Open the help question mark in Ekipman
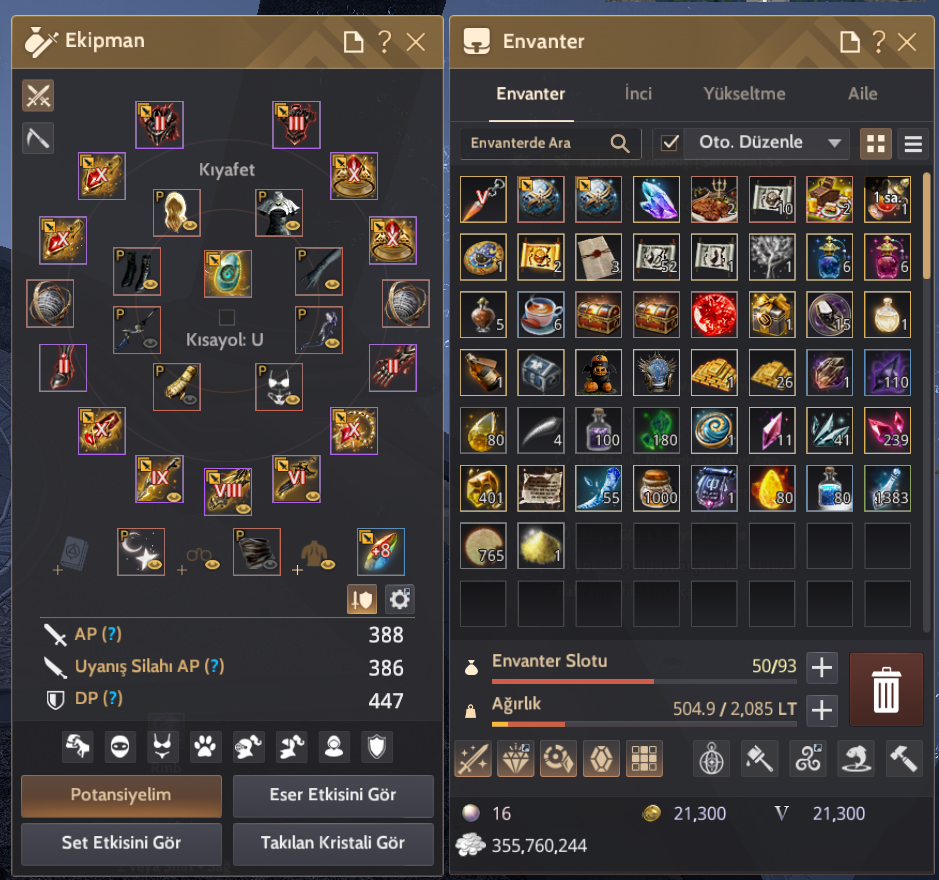Viewport: 939px width, 880px height. [384, 42]
